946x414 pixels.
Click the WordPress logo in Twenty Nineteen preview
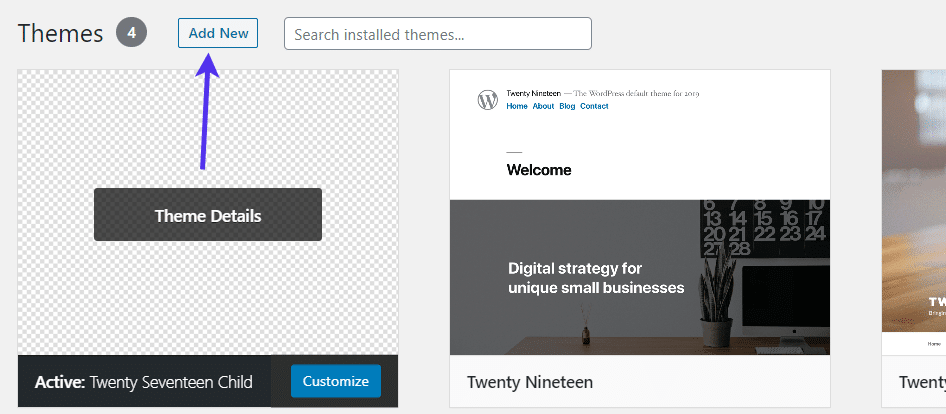[x=487, y=100]
